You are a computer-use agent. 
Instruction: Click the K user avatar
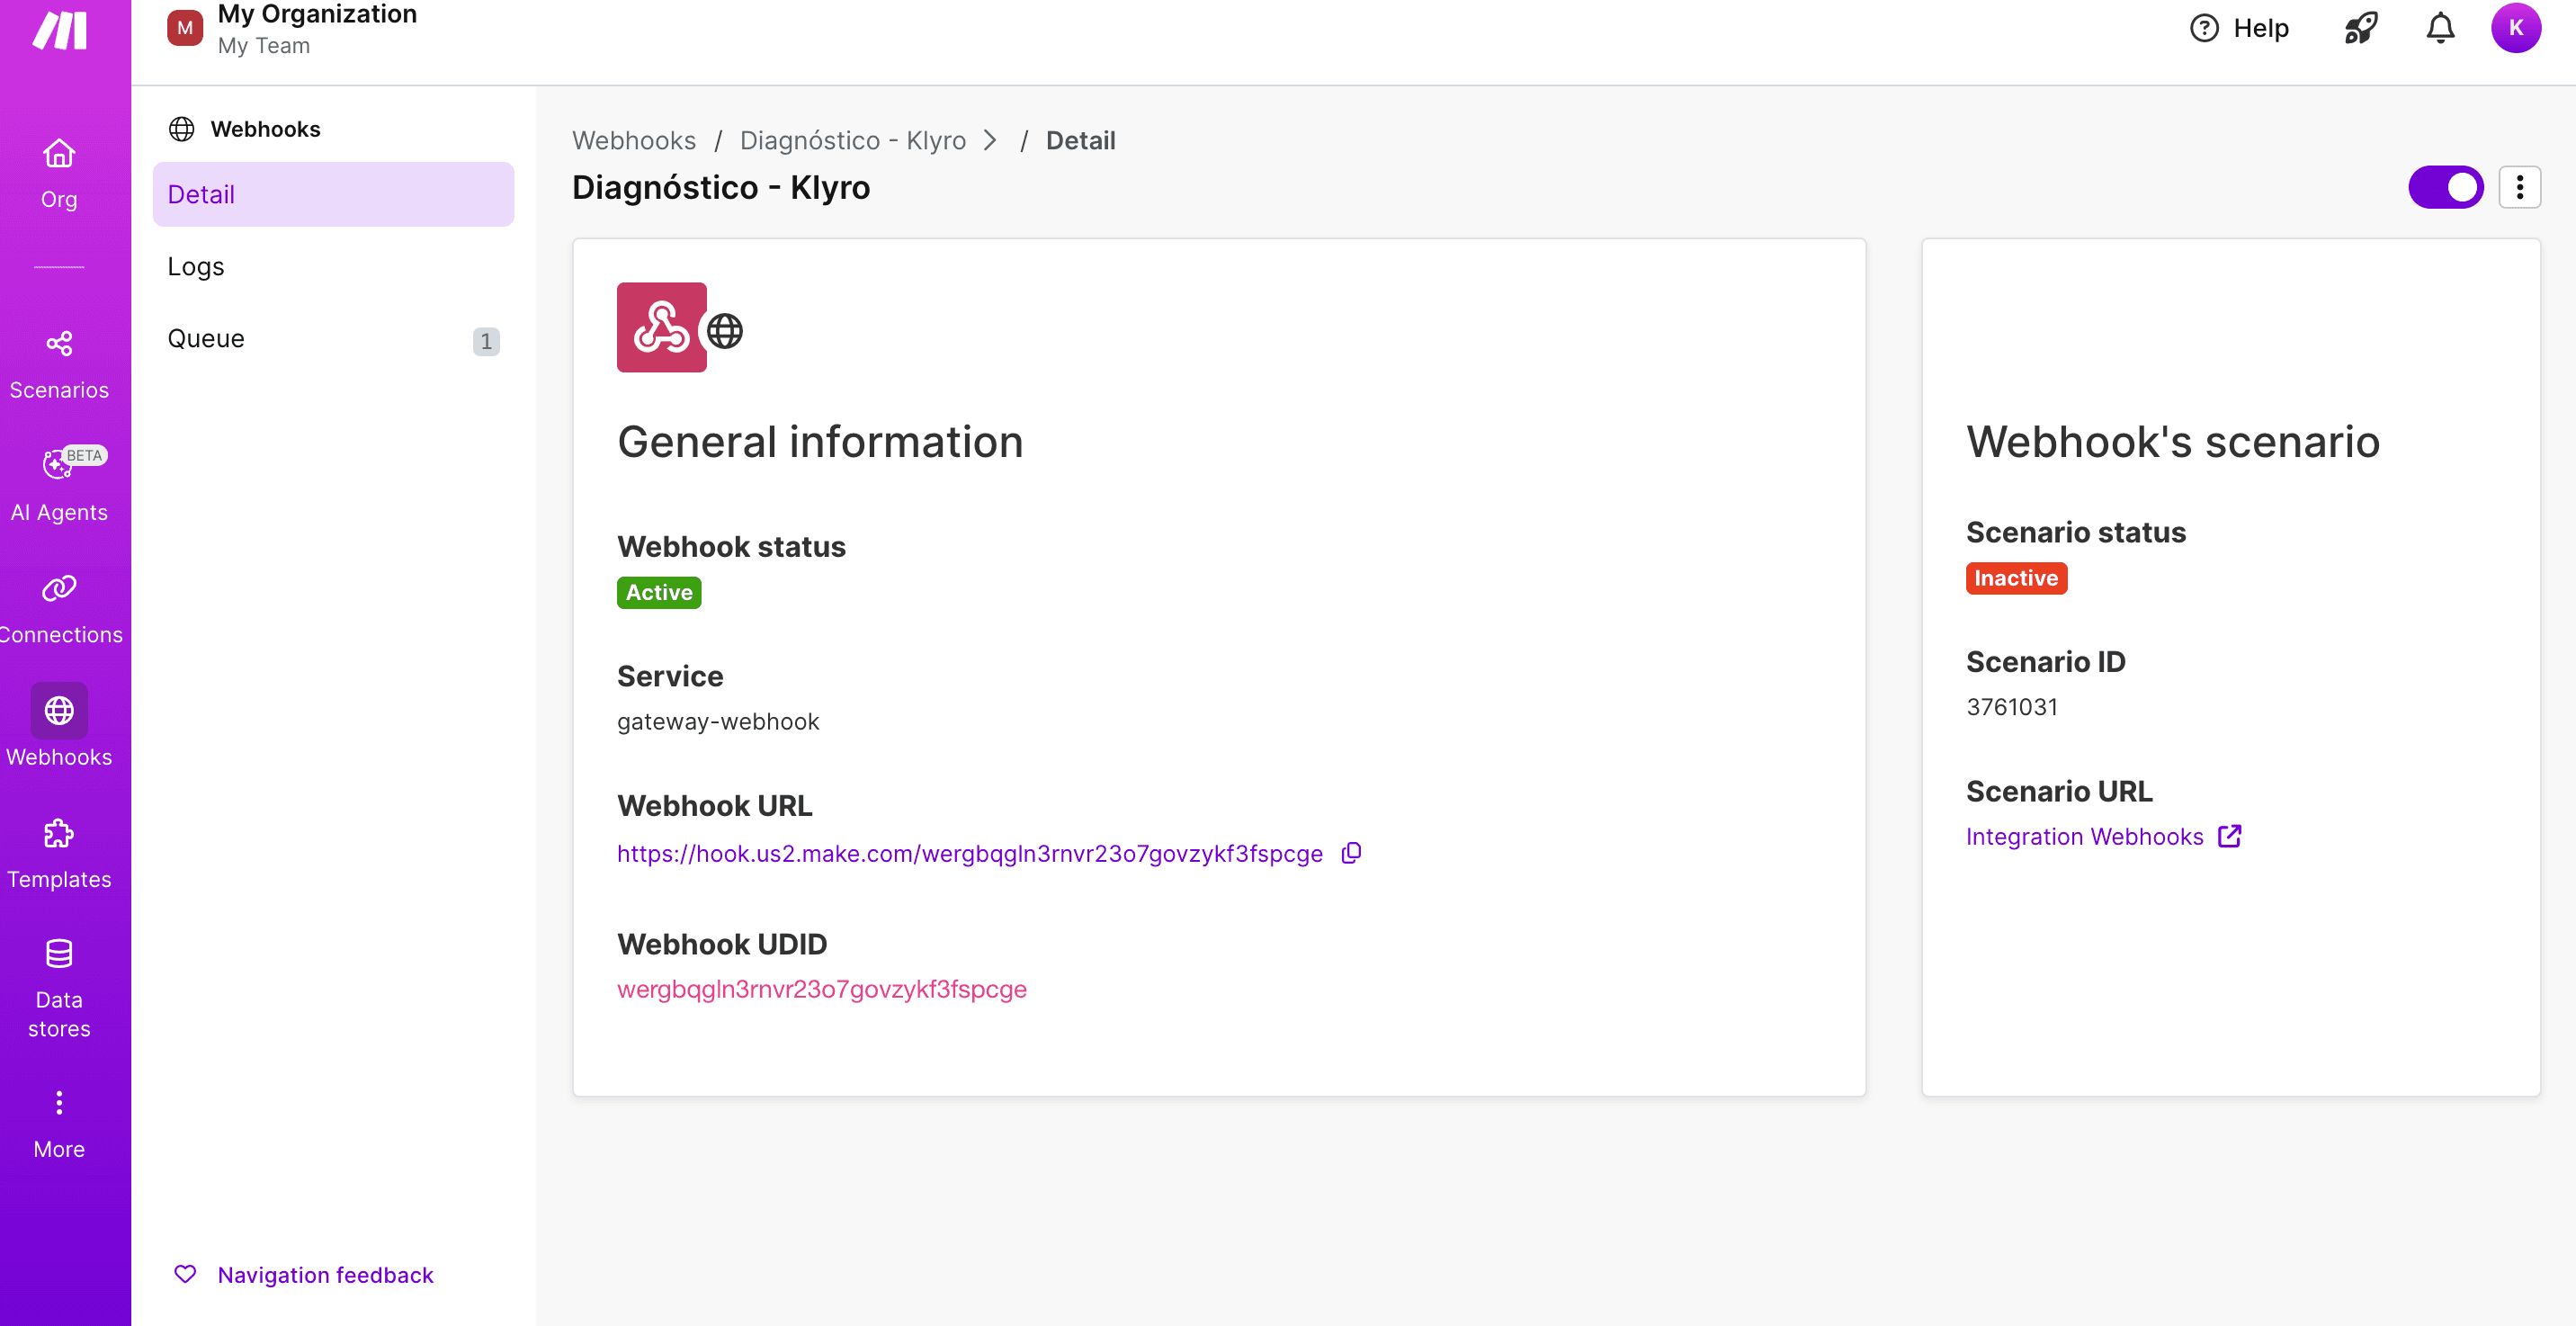click(2515, 28)
